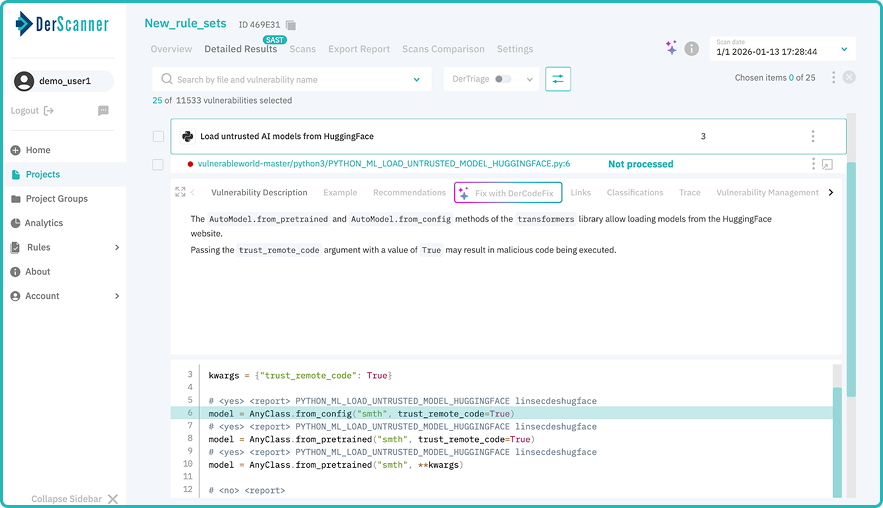Open the Vulnerability Management tab

tap(767, 193)
